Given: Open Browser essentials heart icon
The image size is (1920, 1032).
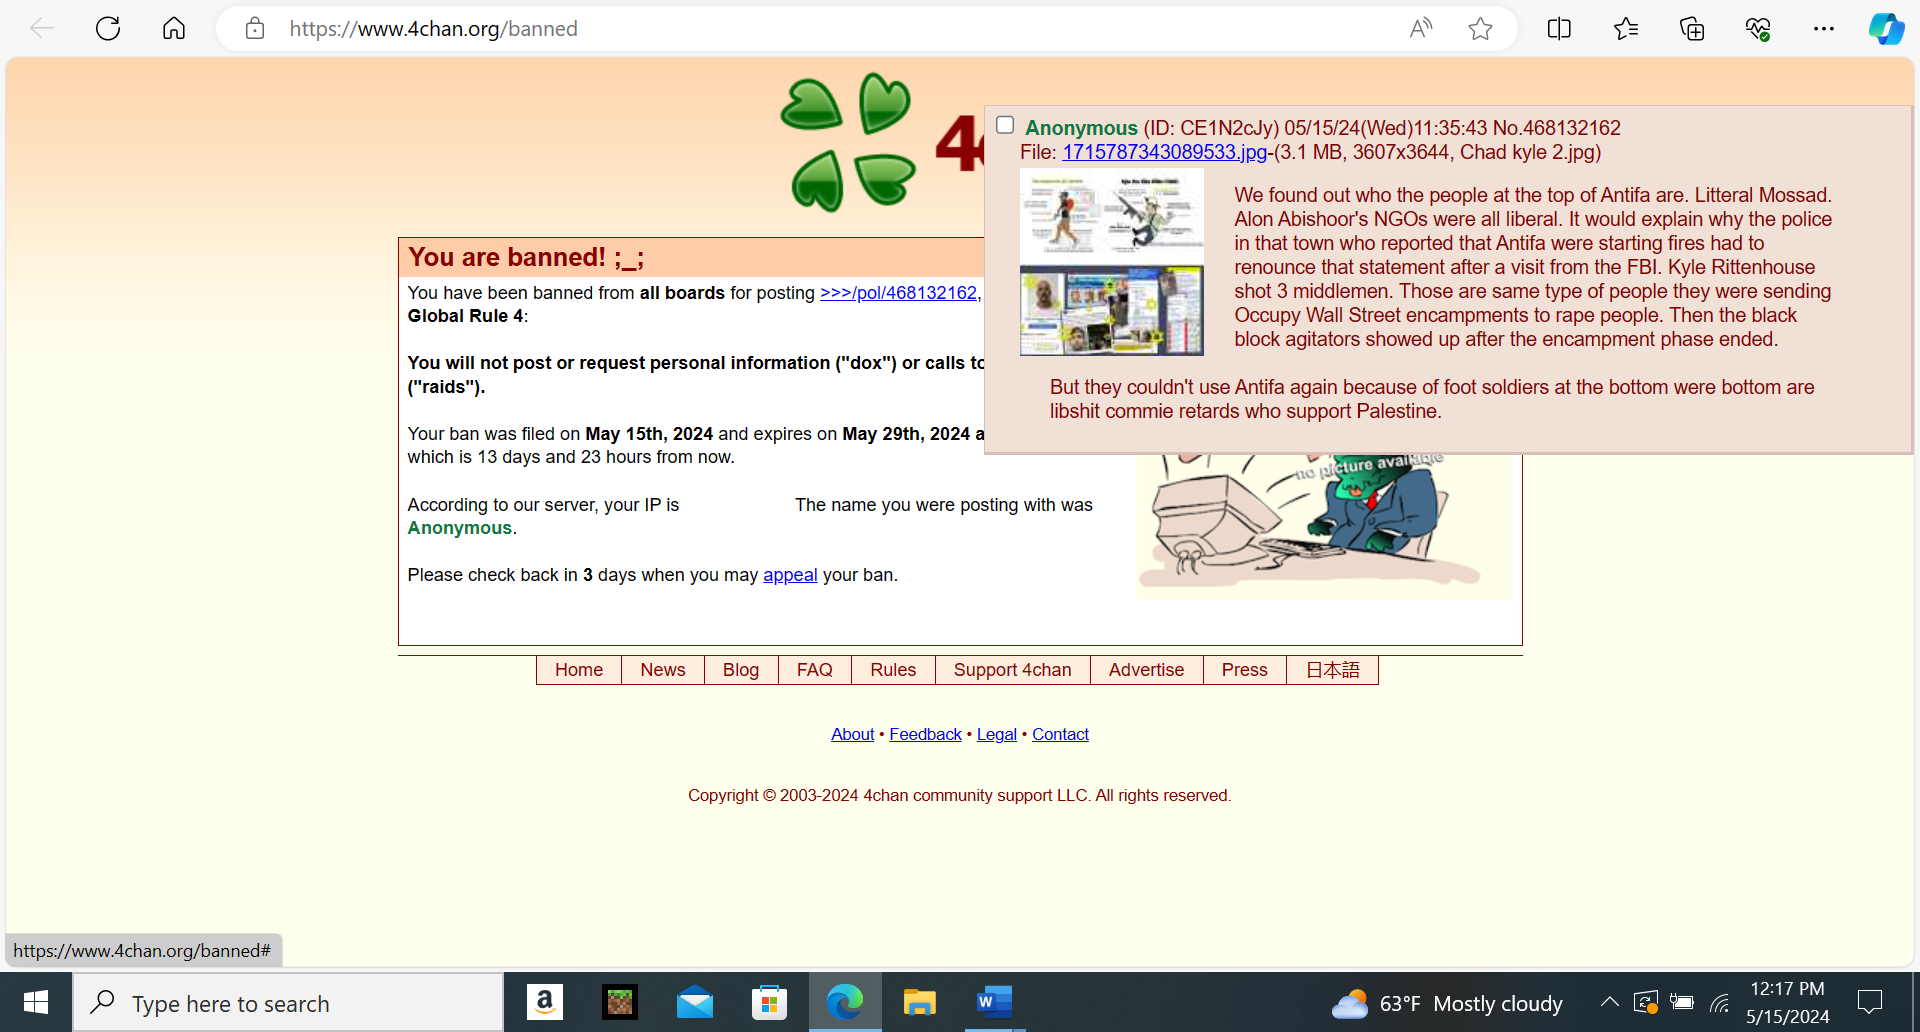Looking at the screenshot, I should pyautogui.click(x=1758, y=28).
